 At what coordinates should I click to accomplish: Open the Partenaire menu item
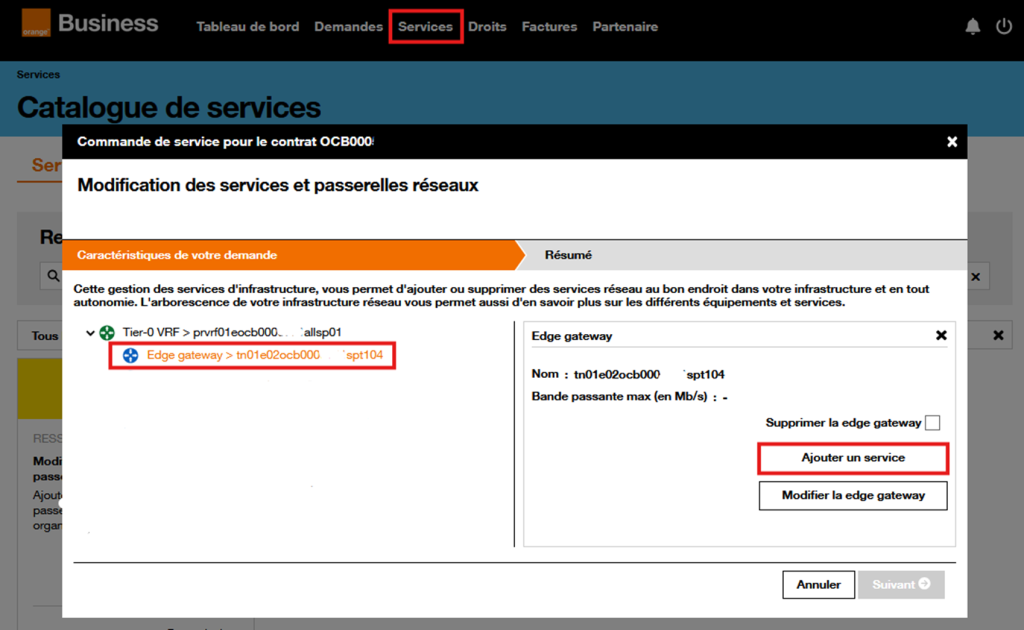tap(625, 27)
